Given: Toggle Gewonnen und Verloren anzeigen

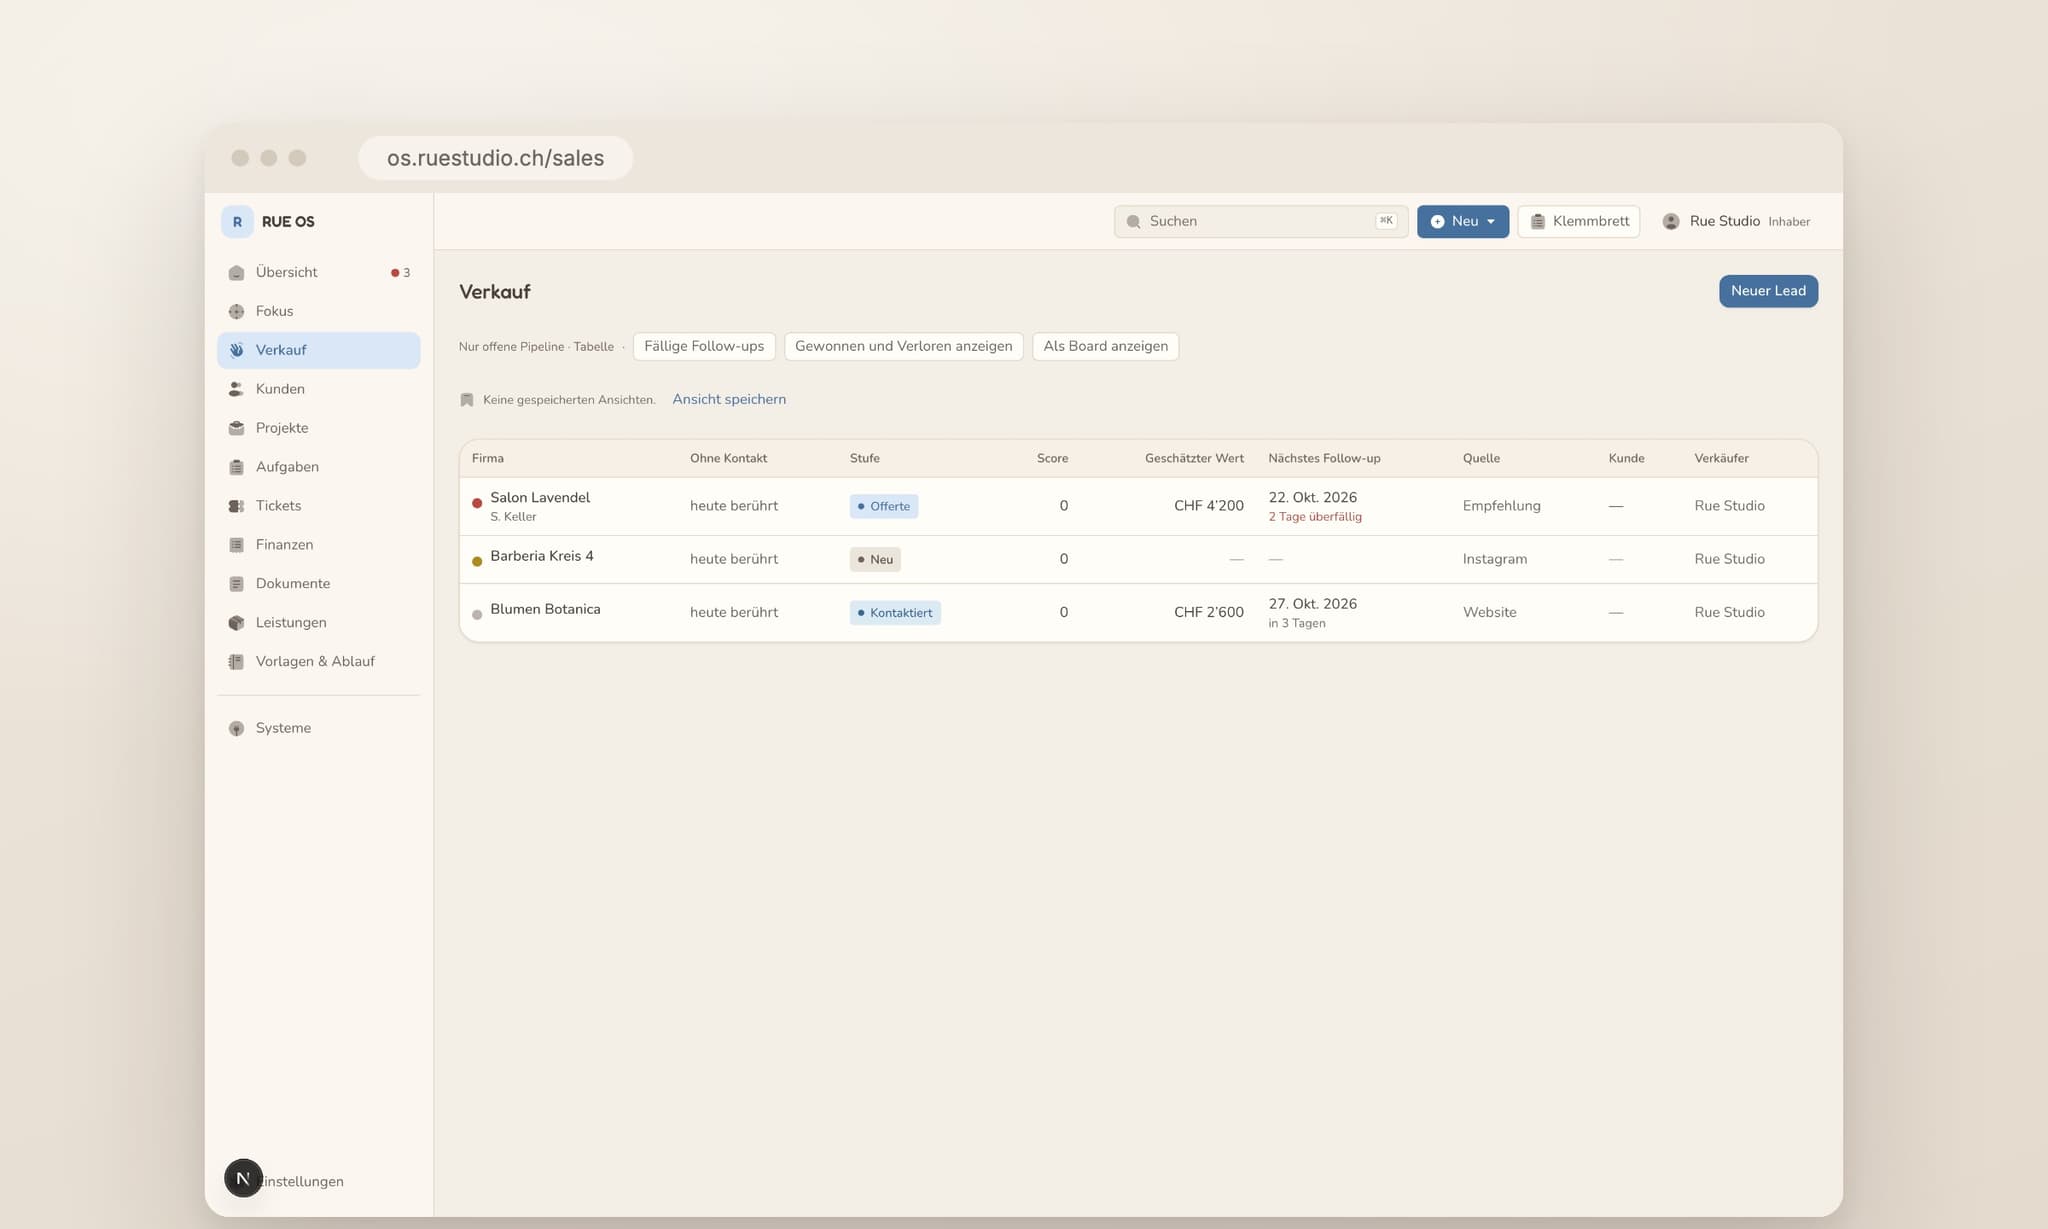Looking at the screenshot, I should click(903, 346).
